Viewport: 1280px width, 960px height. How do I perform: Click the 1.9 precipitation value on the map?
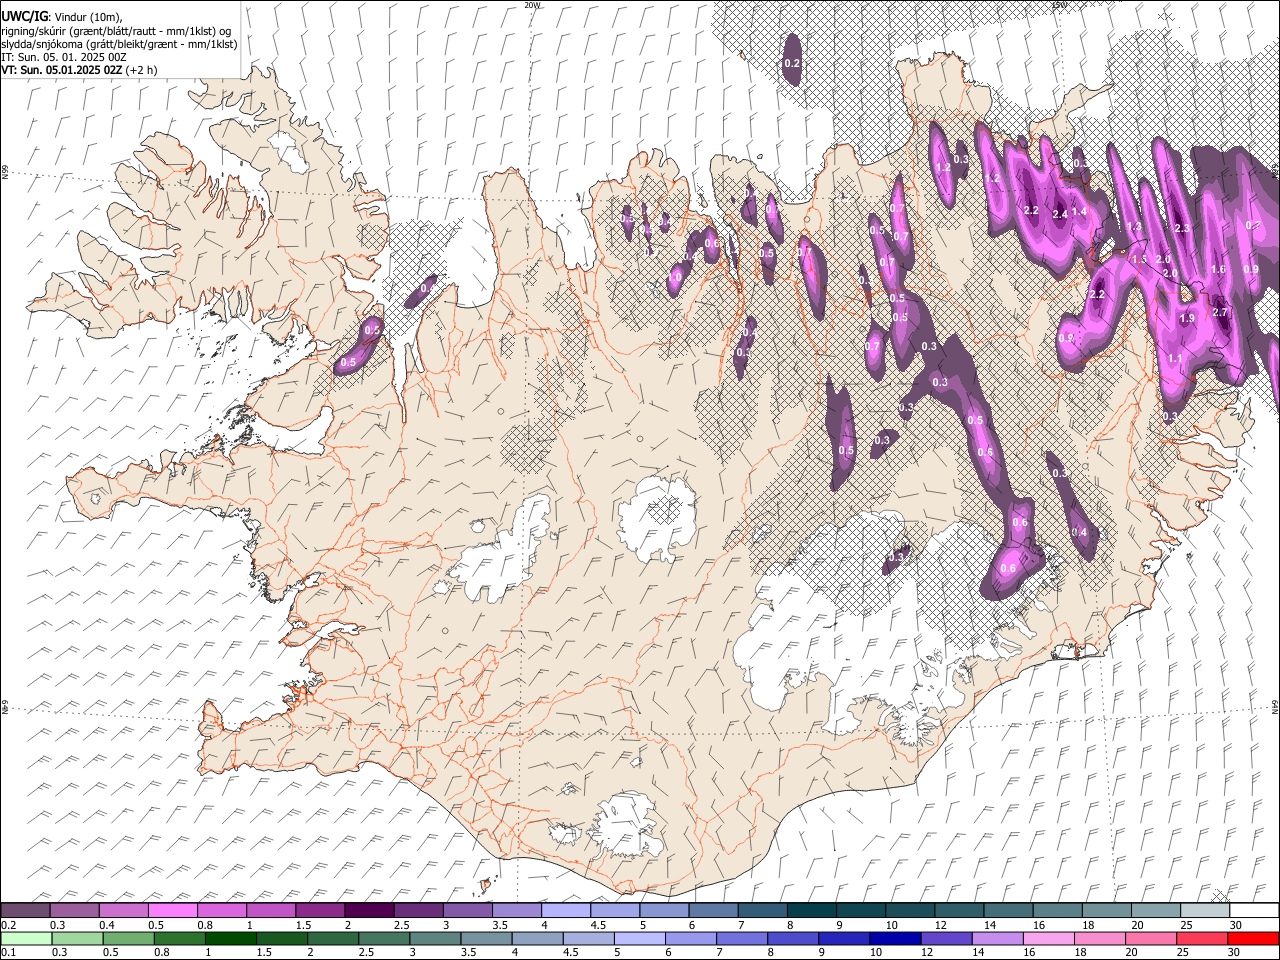[1187, 318]
